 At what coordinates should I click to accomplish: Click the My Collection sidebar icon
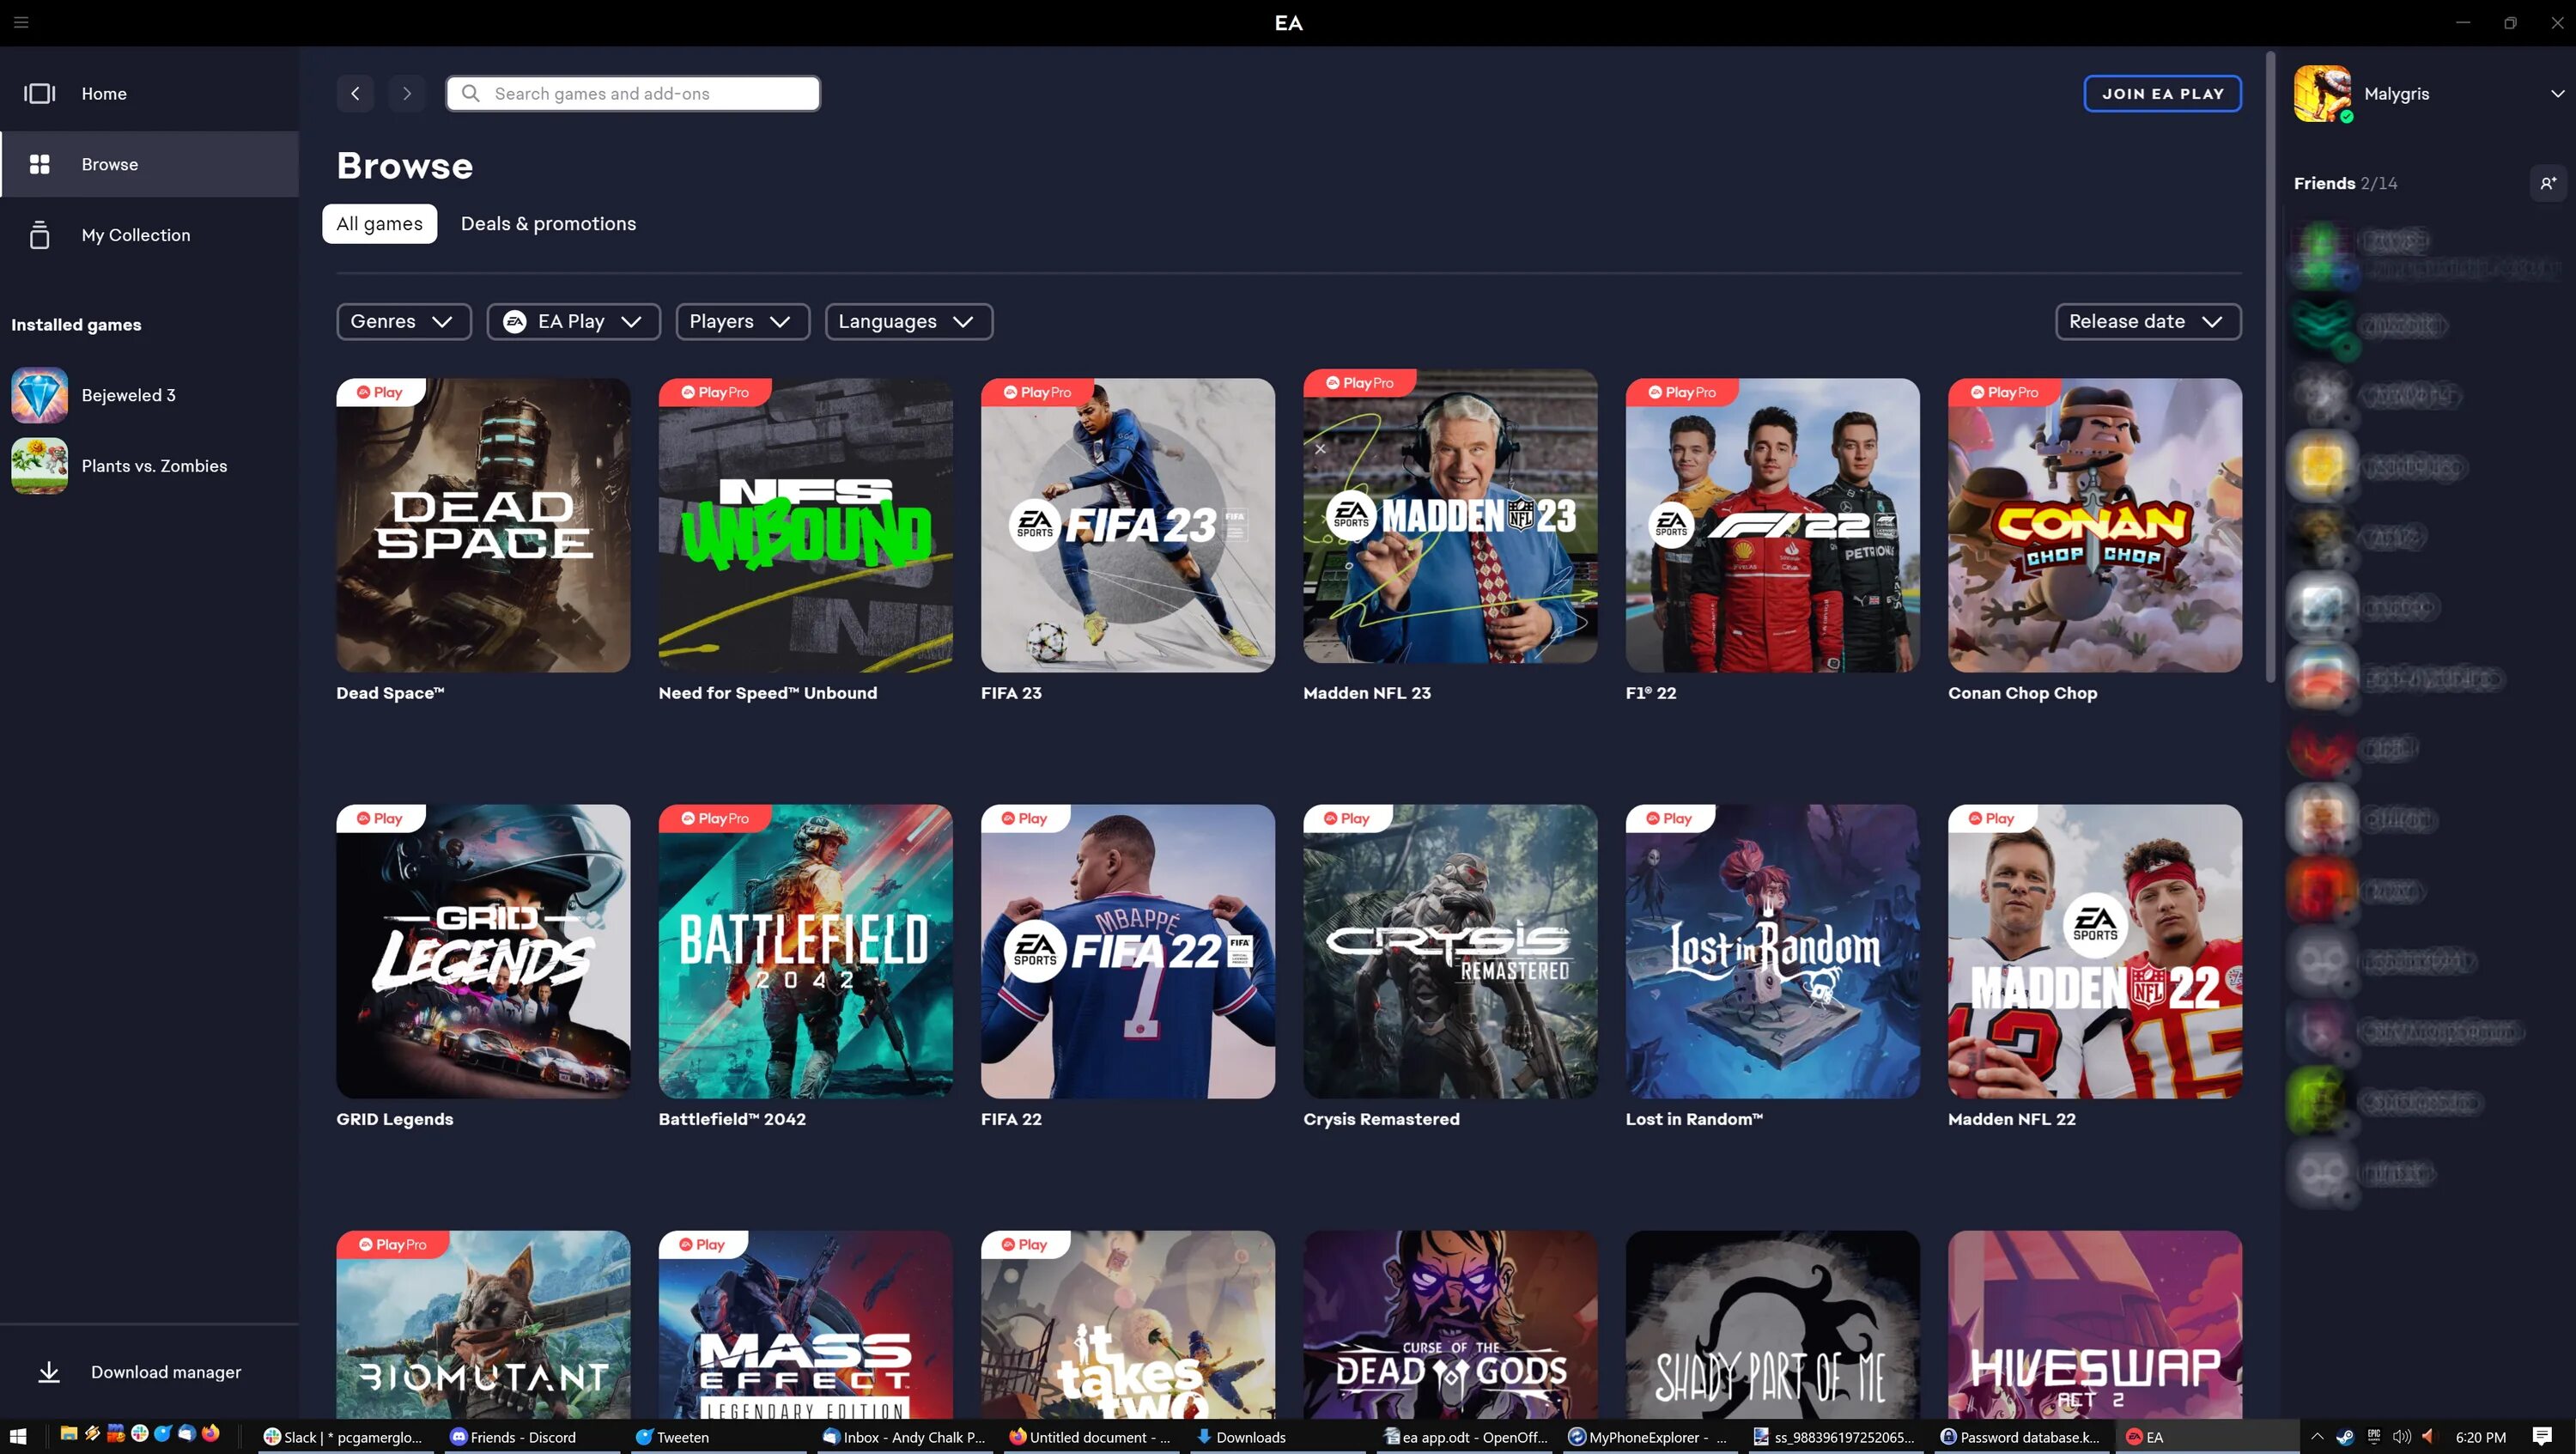pos(37,234)
